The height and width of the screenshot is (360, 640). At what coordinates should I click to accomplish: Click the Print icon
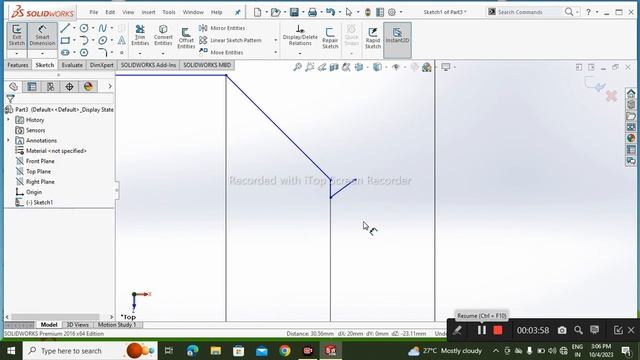pyautogui.click(x=312, y=12)
